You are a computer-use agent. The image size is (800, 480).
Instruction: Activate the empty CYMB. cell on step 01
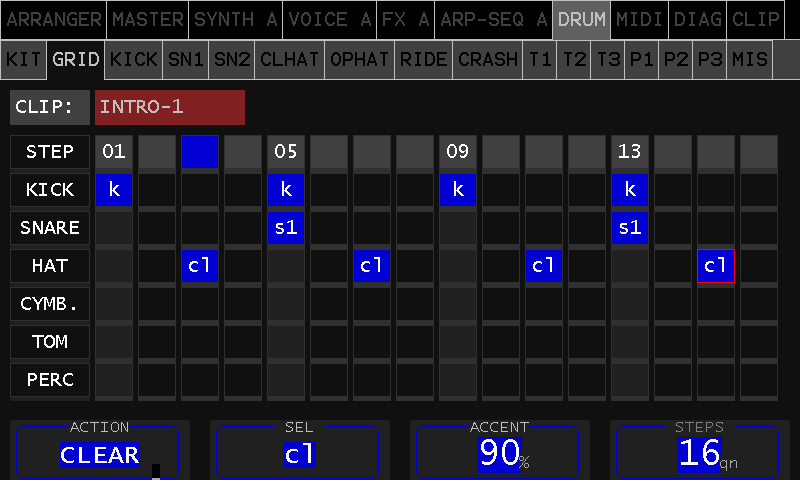pyautogui.click(x=114, y=304)
